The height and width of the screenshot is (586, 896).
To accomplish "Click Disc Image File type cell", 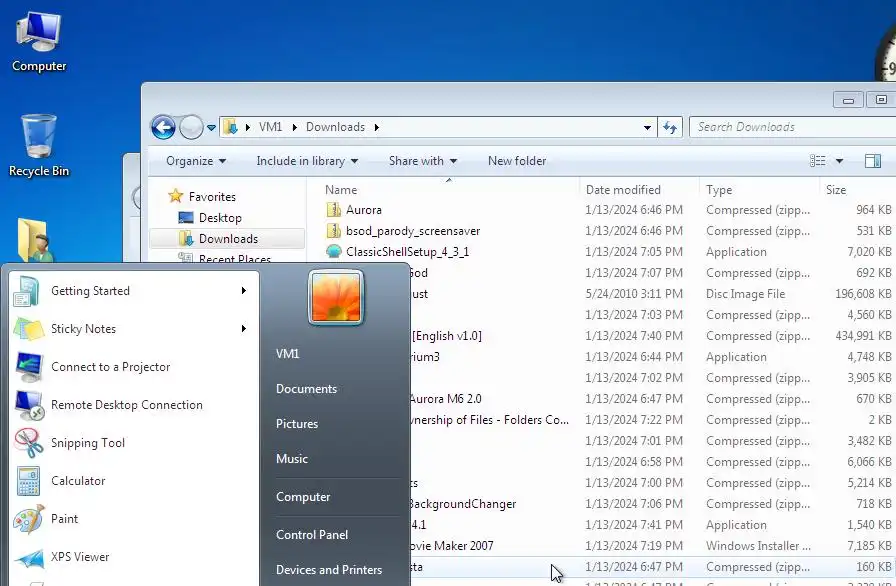I will click(745, 294).
